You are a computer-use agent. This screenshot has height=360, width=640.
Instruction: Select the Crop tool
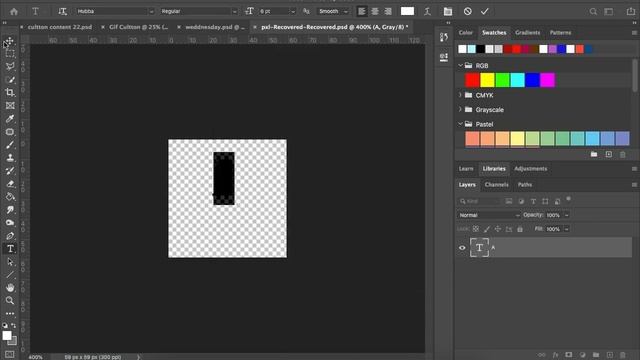pyautogui.click(x=10, y=93)
